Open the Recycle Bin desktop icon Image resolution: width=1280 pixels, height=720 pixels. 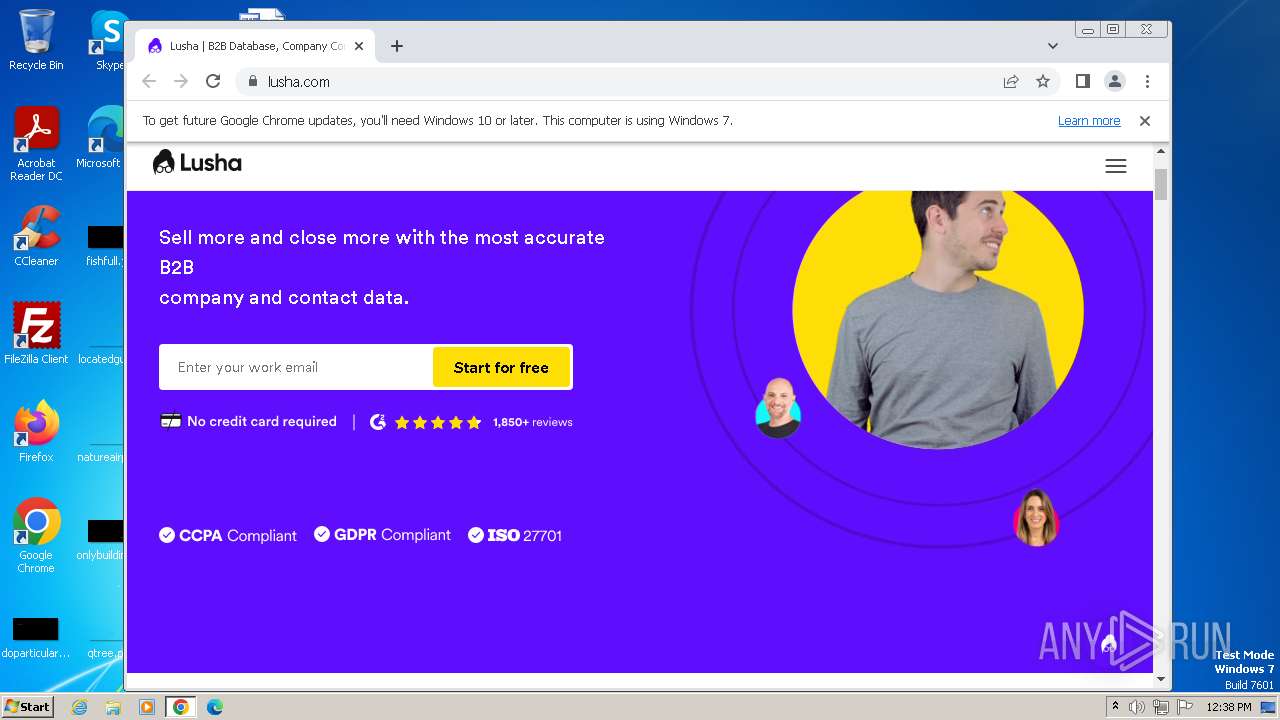(x=36, y=40)
